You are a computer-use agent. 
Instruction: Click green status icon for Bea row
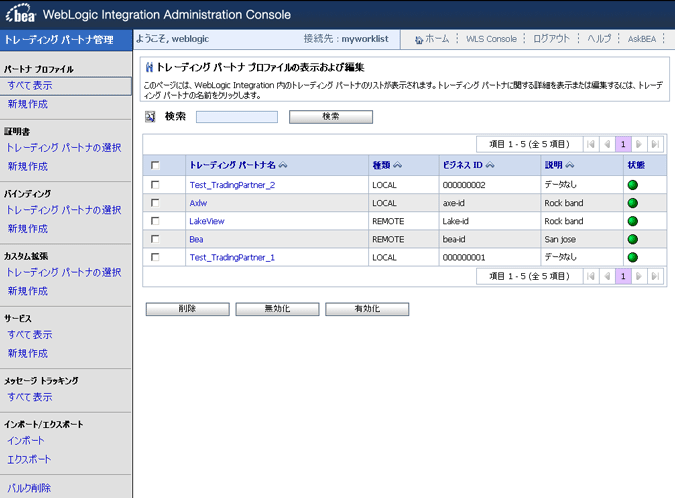(x=632, y=239)
